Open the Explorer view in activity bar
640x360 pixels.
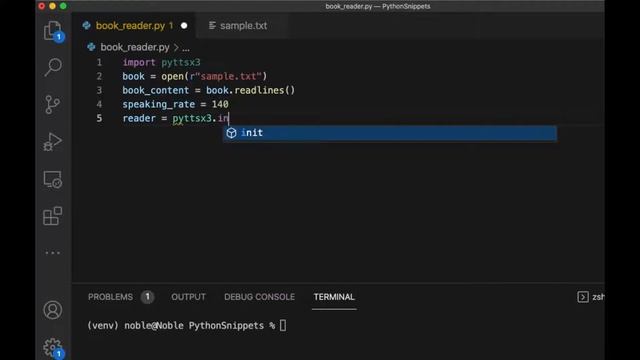(53, 30)
